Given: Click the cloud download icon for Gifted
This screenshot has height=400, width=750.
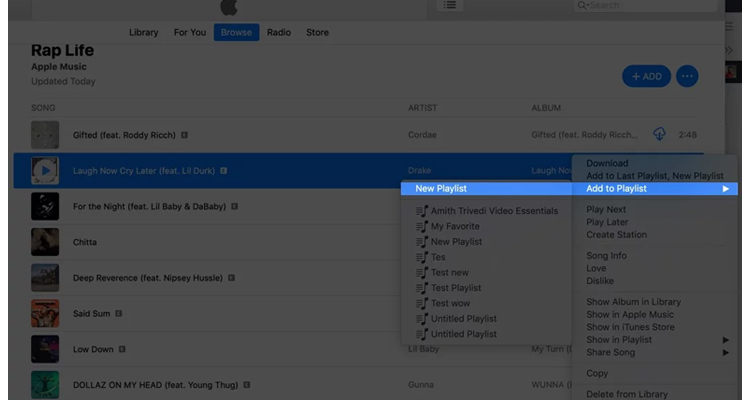Looking at the screenshot, I should click(659, 134).
